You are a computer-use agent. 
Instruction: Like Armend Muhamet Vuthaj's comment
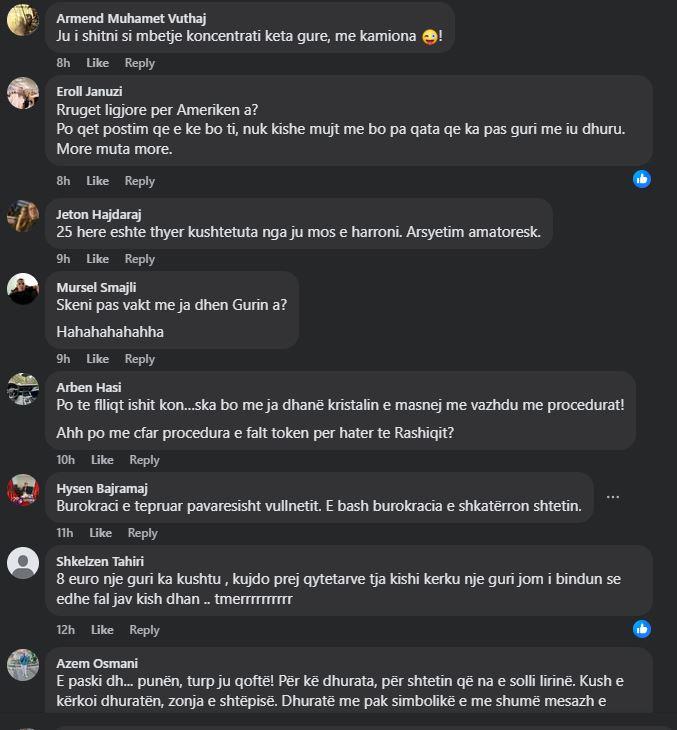[x=97, y=63]
